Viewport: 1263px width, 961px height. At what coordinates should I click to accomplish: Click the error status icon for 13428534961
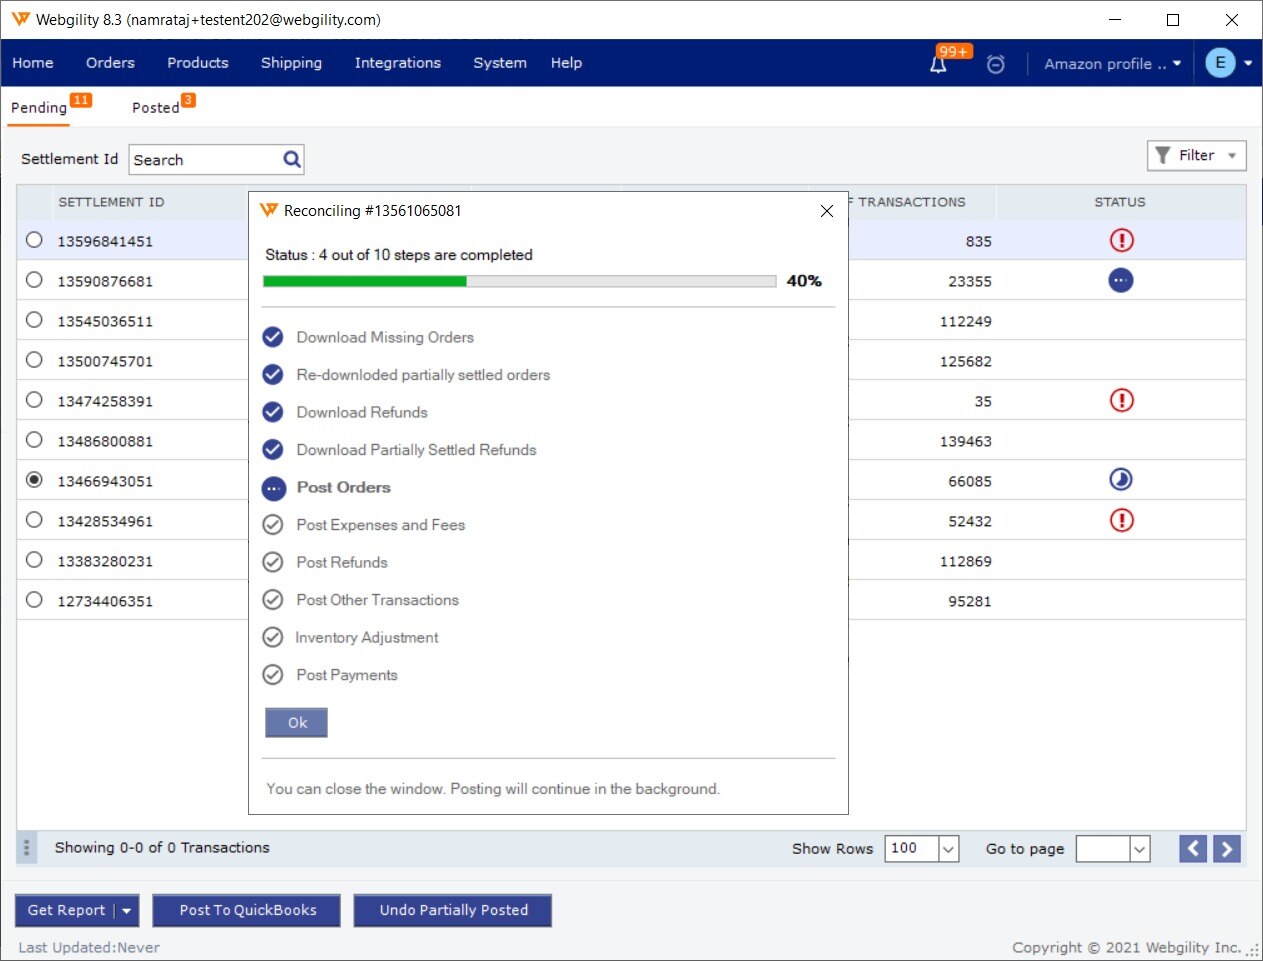(x=1121, y=520)
